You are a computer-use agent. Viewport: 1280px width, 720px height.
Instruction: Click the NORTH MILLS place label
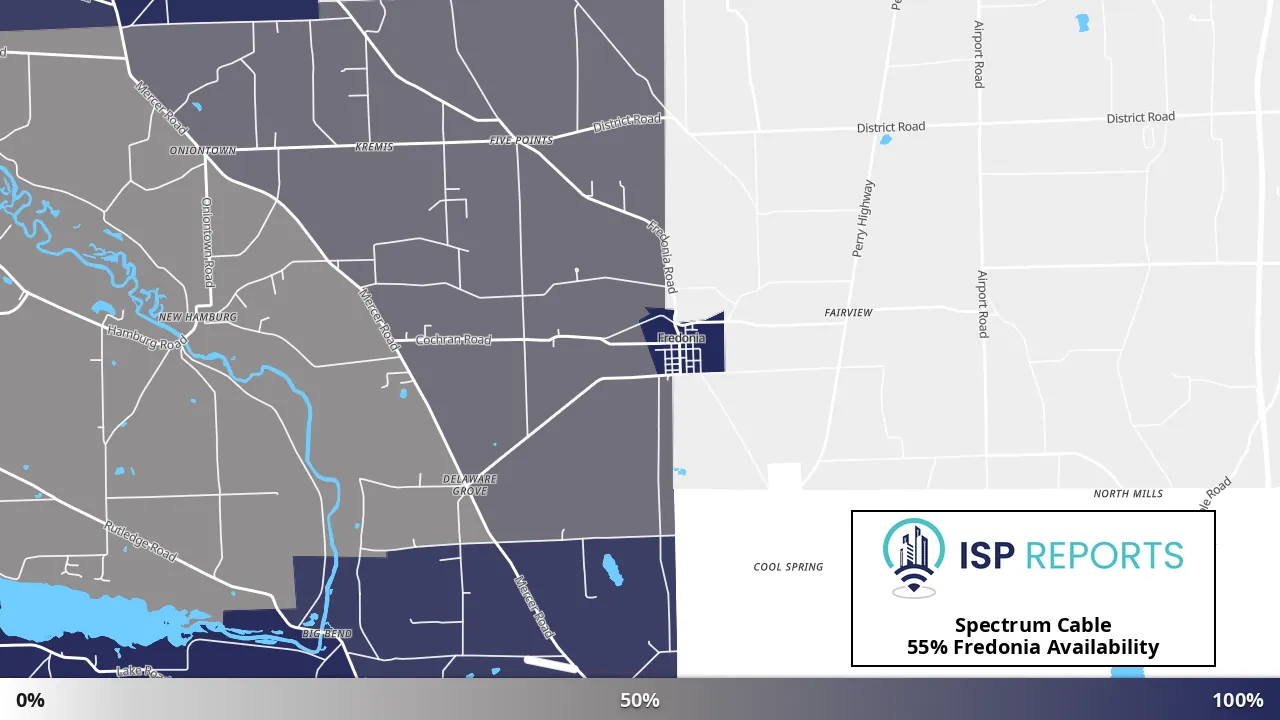[1128, 494]
